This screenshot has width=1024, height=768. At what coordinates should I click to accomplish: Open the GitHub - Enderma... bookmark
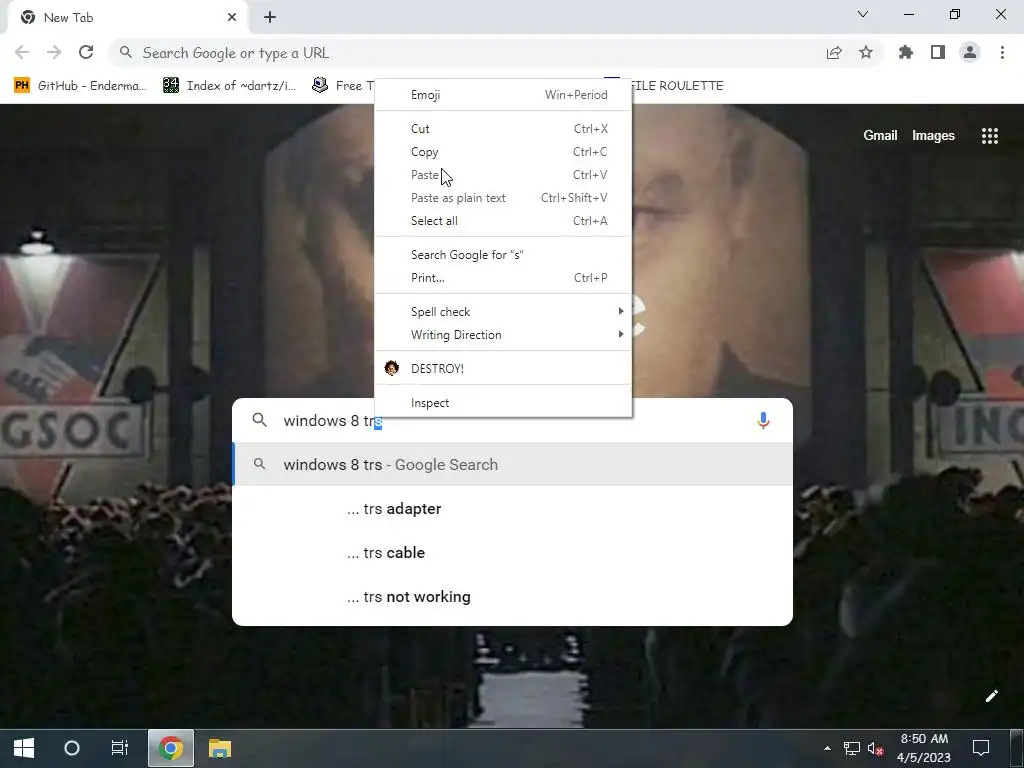(x=80, y=86)
